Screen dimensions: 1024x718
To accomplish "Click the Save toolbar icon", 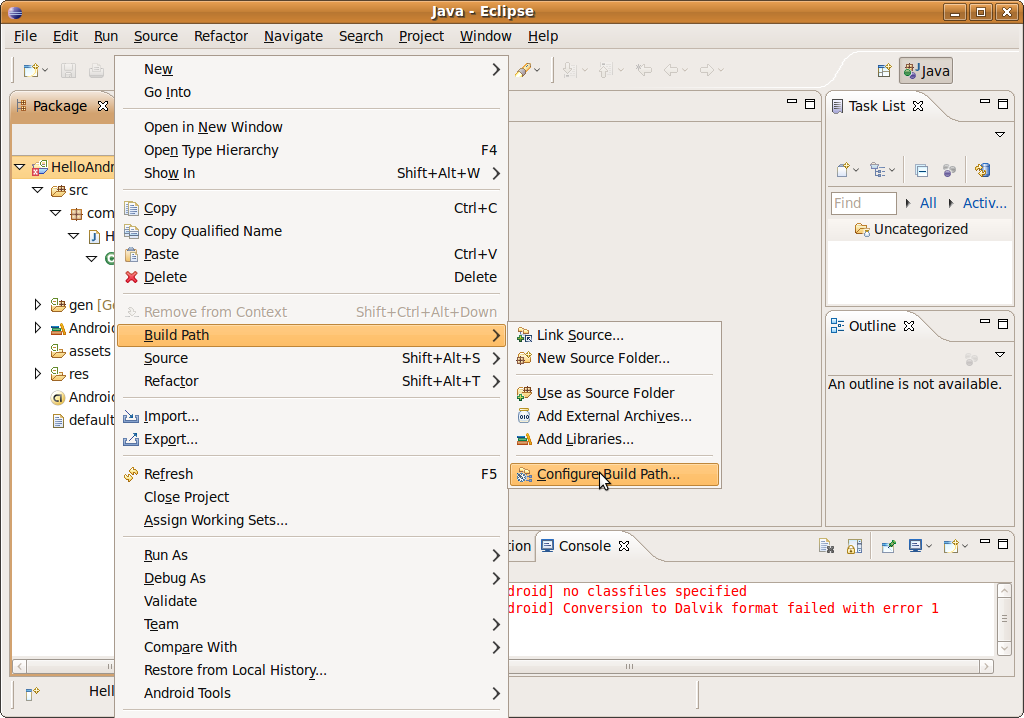I will (69, 70).
